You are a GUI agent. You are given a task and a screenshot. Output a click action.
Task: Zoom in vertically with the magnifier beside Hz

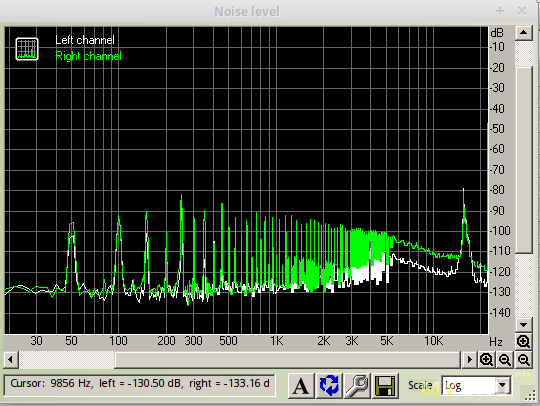pos(523,342)
